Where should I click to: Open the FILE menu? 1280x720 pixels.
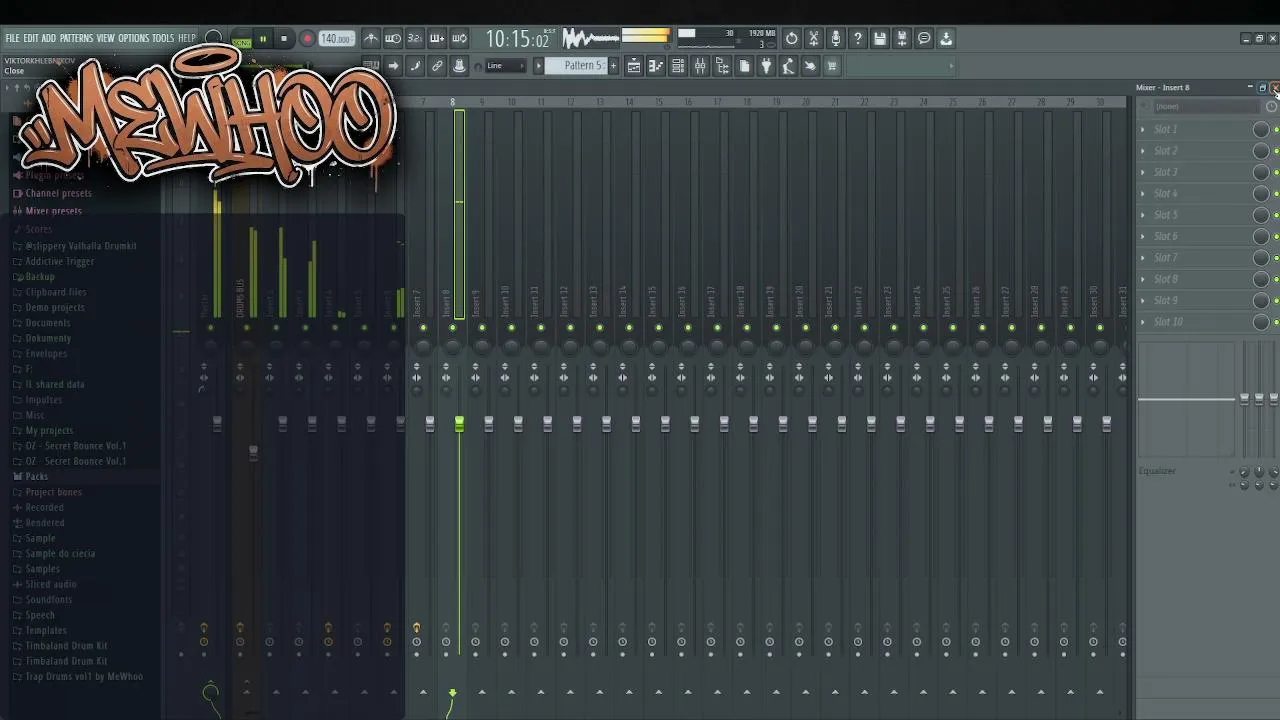pyautogui.click(x=12, y=38)
